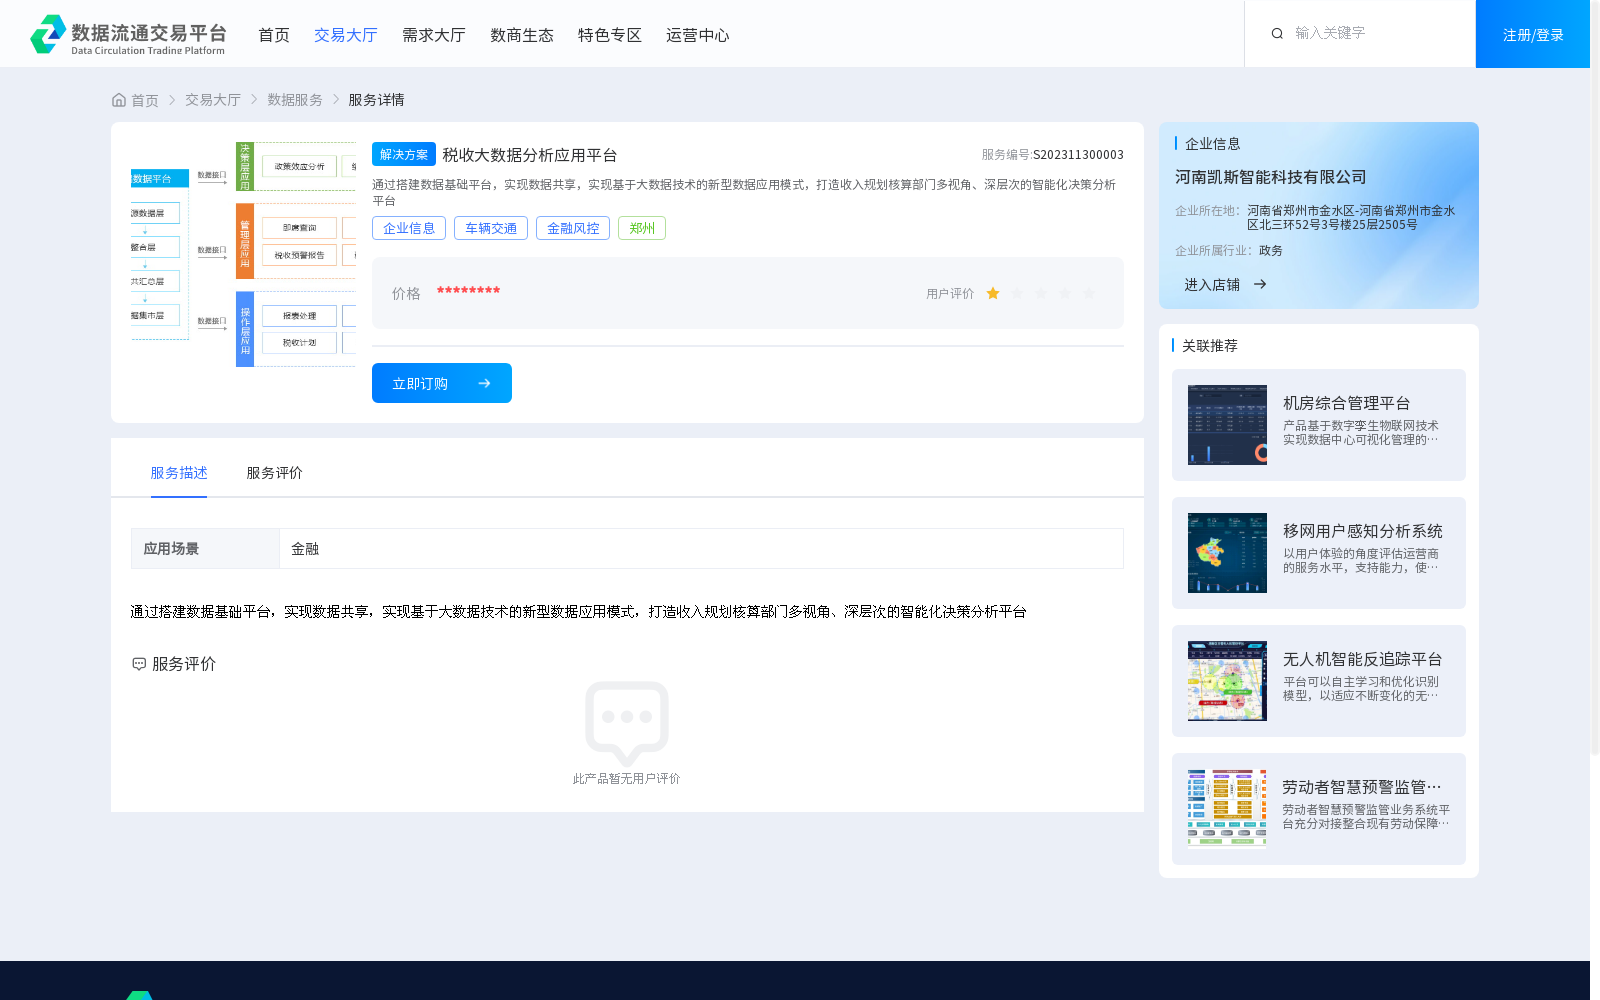Click 移网用户感知分析系统 title

1362,531
